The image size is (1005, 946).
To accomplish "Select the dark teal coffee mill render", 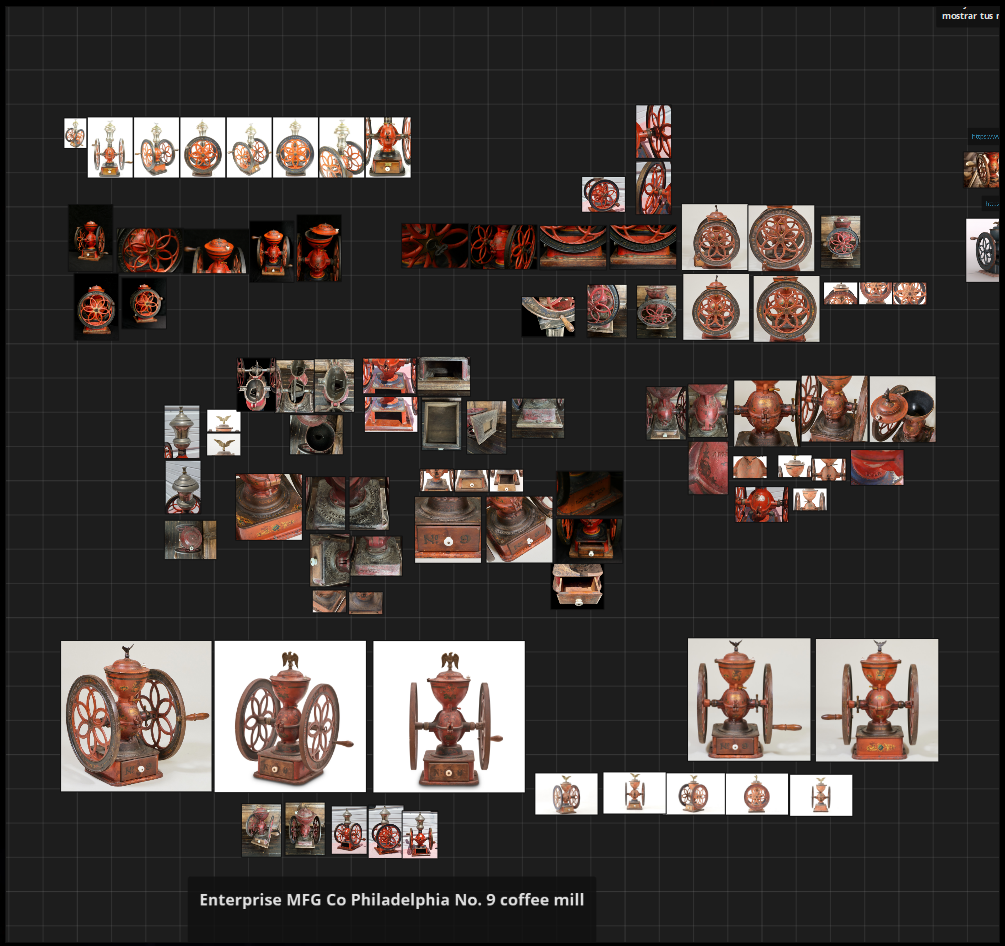I will [983, 250].
